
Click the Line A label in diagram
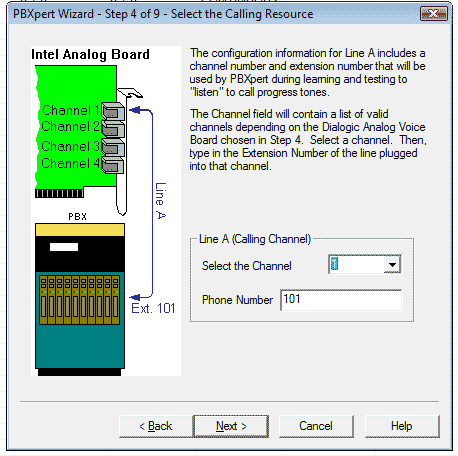pos(161,201)
